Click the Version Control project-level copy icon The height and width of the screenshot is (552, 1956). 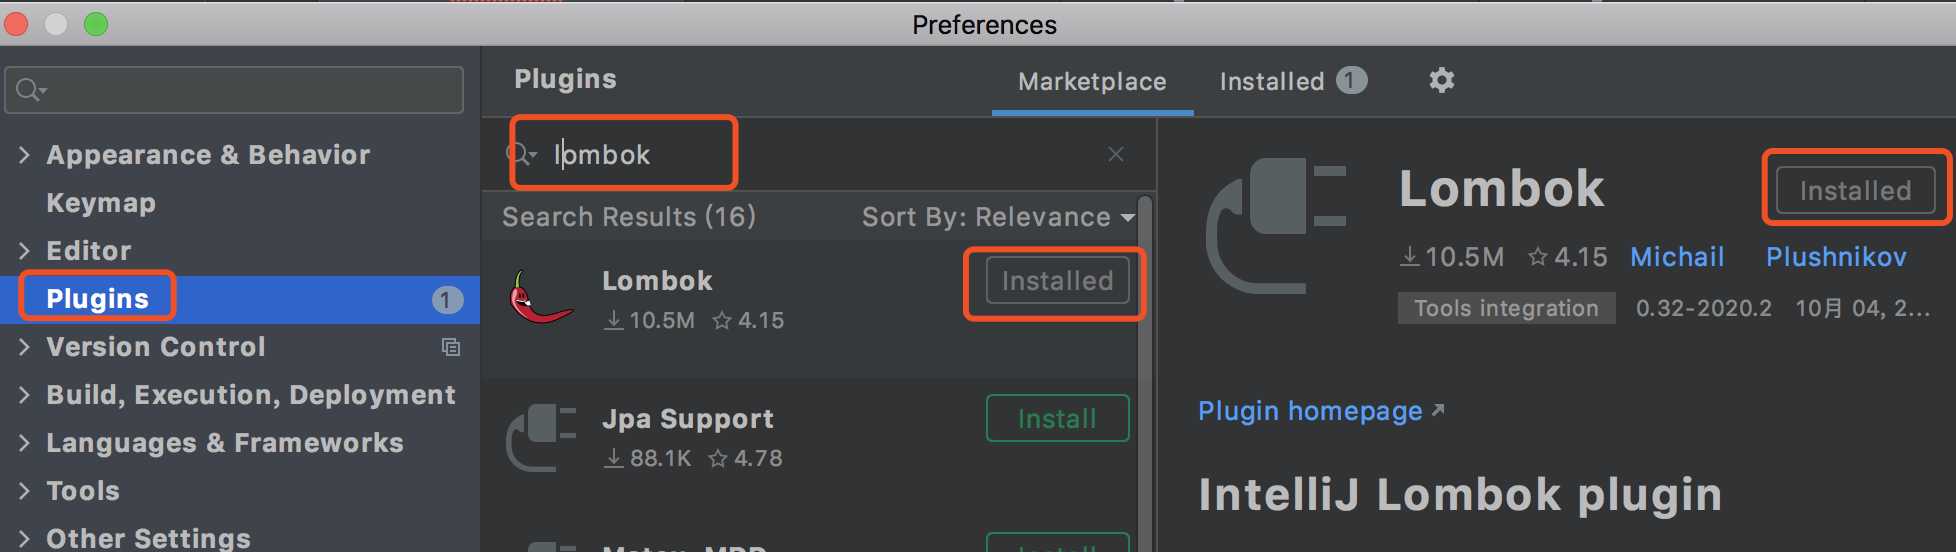pyautogui.click(x=451, y=347)
